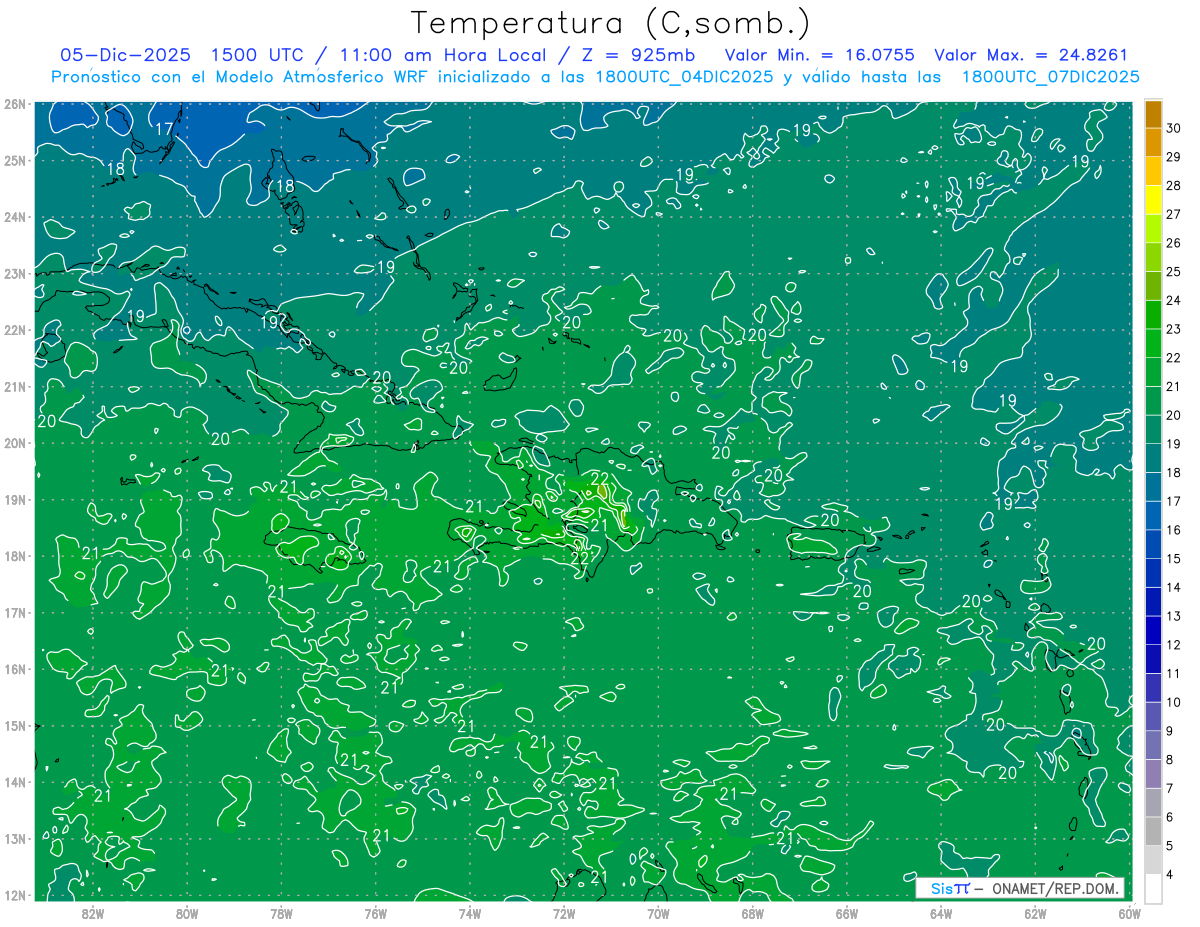
Task: Click the "70W" longitude axis label
Action: [658, 913]
